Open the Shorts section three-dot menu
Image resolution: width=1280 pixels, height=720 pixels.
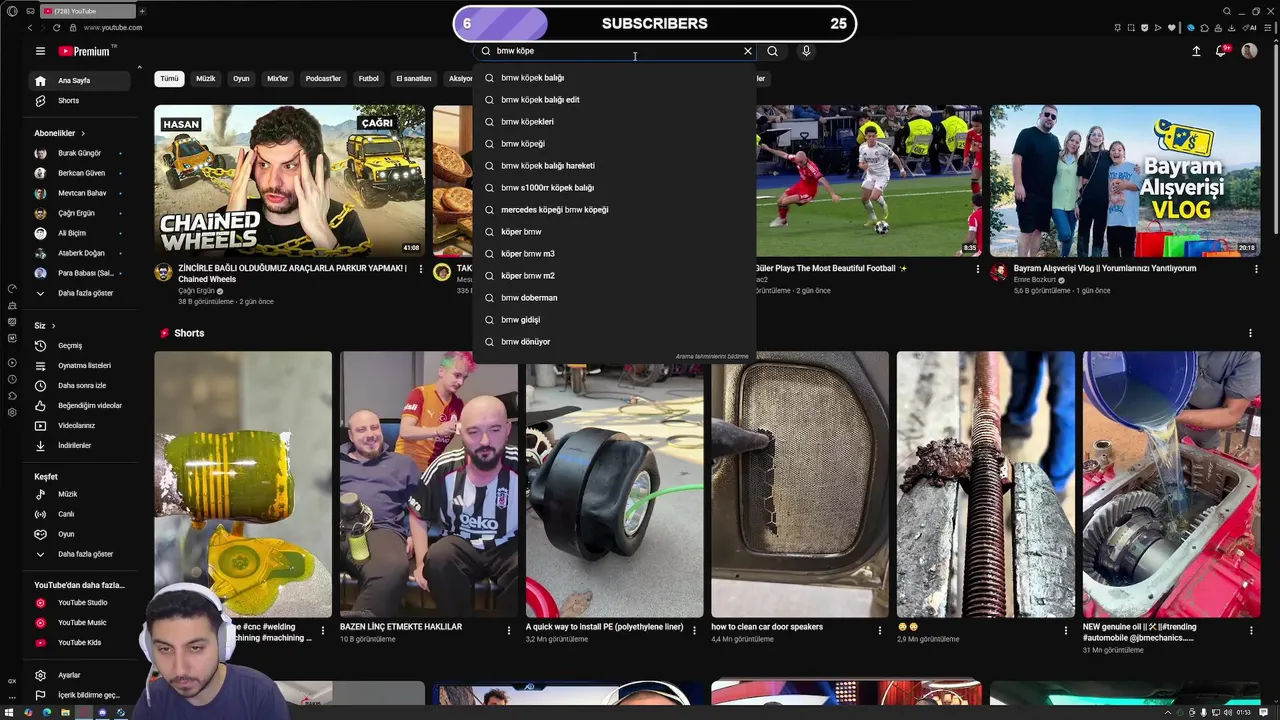[1250, 333]
